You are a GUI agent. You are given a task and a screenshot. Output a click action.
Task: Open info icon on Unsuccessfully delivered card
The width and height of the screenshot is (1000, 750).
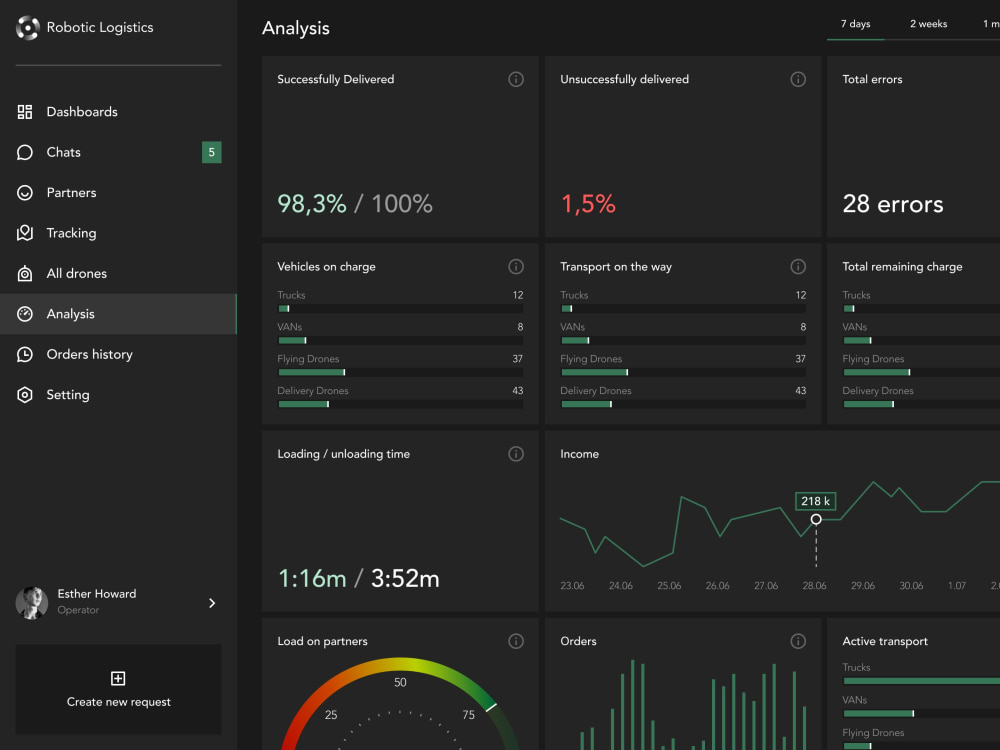798,79
